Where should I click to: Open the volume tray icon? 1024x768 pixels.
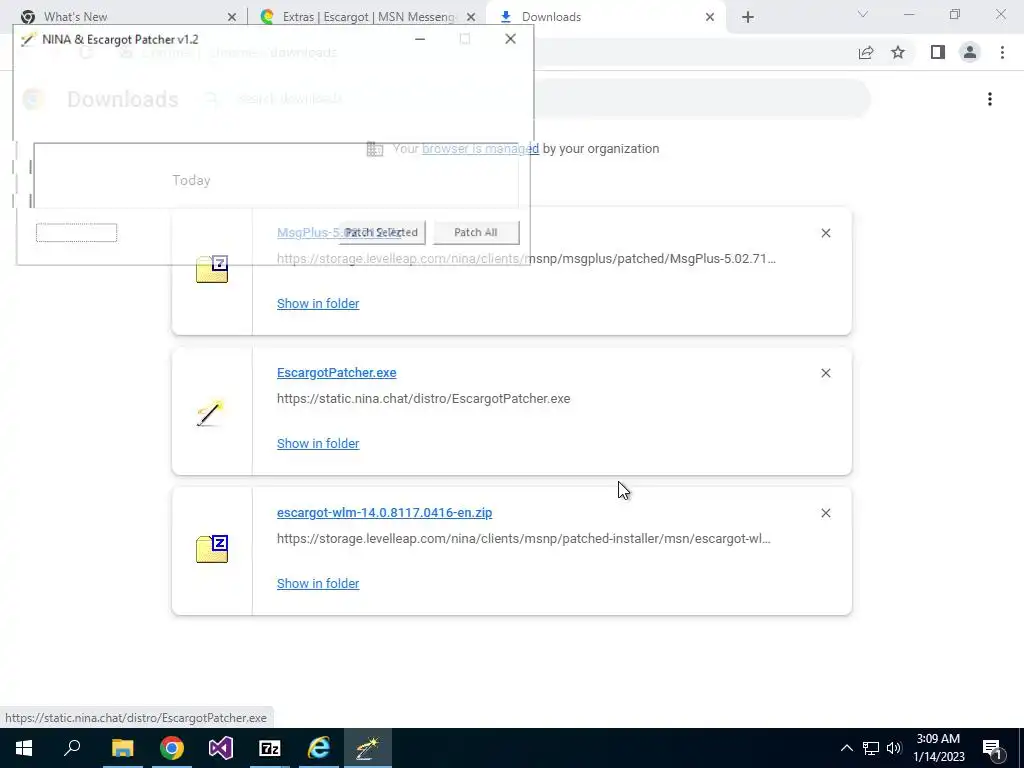pyautogui.click(x=894, y=748)
